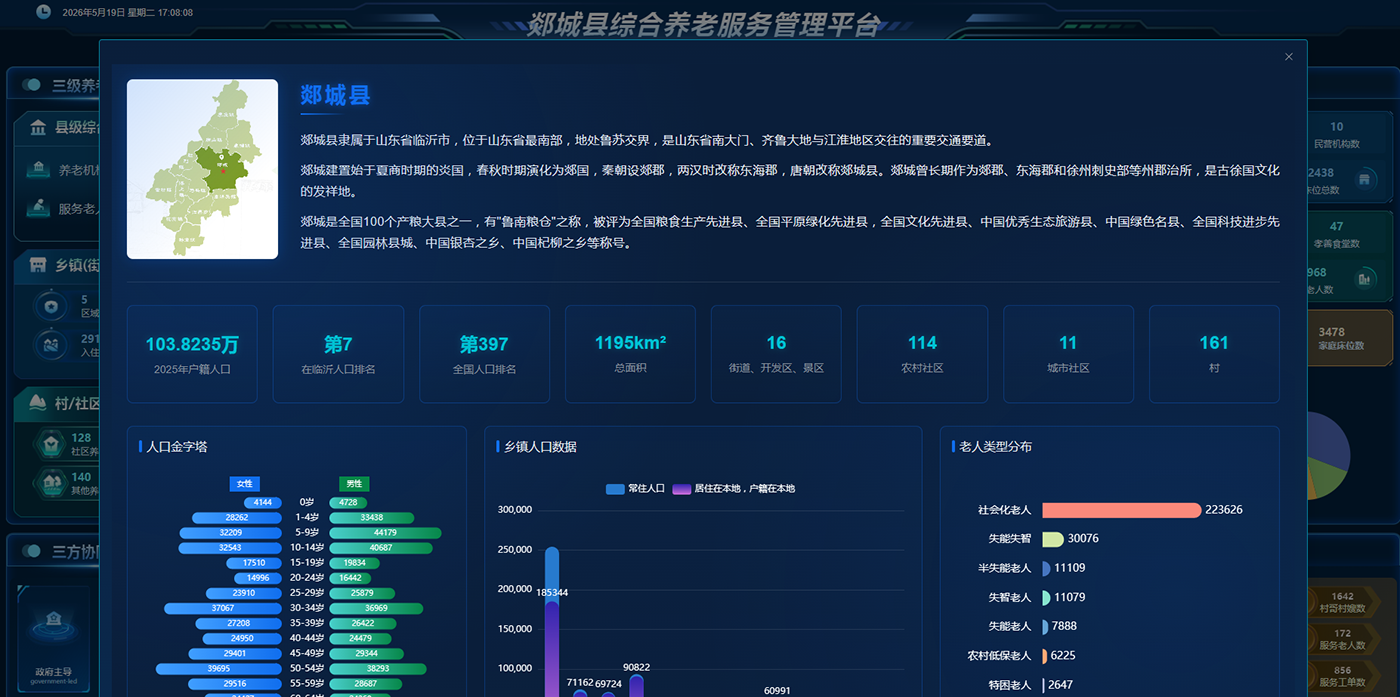Click the bed icon beside 床位总数
1400x697 pixels.
point(1364,180)
